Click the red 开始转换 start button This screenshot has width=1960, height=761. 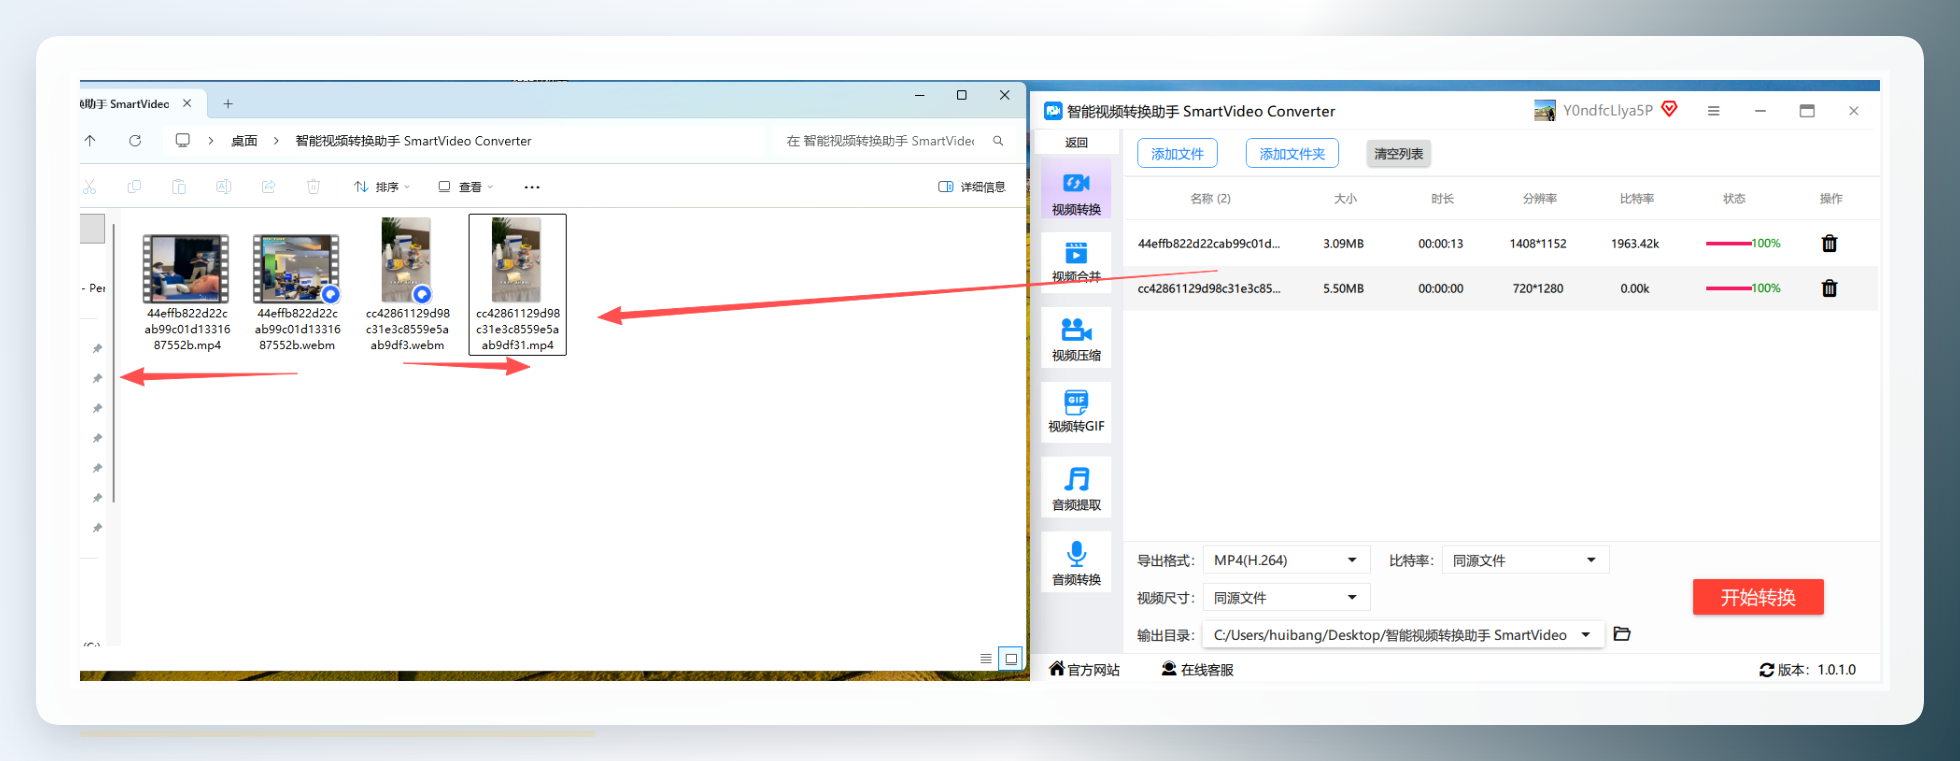[x=1758, y=597]
